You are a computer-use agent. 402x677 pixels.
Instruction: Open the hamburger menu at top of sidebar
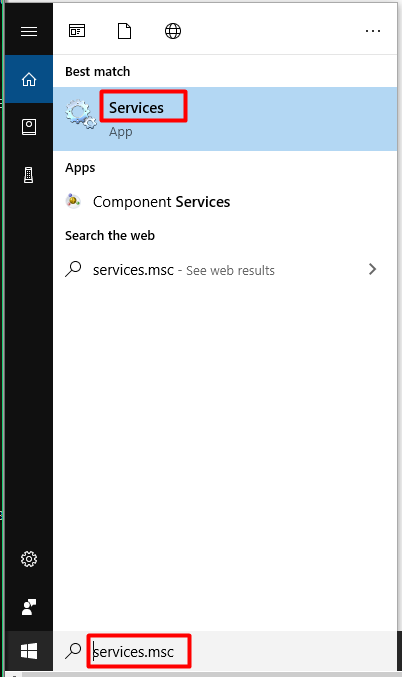click(29, 31)
